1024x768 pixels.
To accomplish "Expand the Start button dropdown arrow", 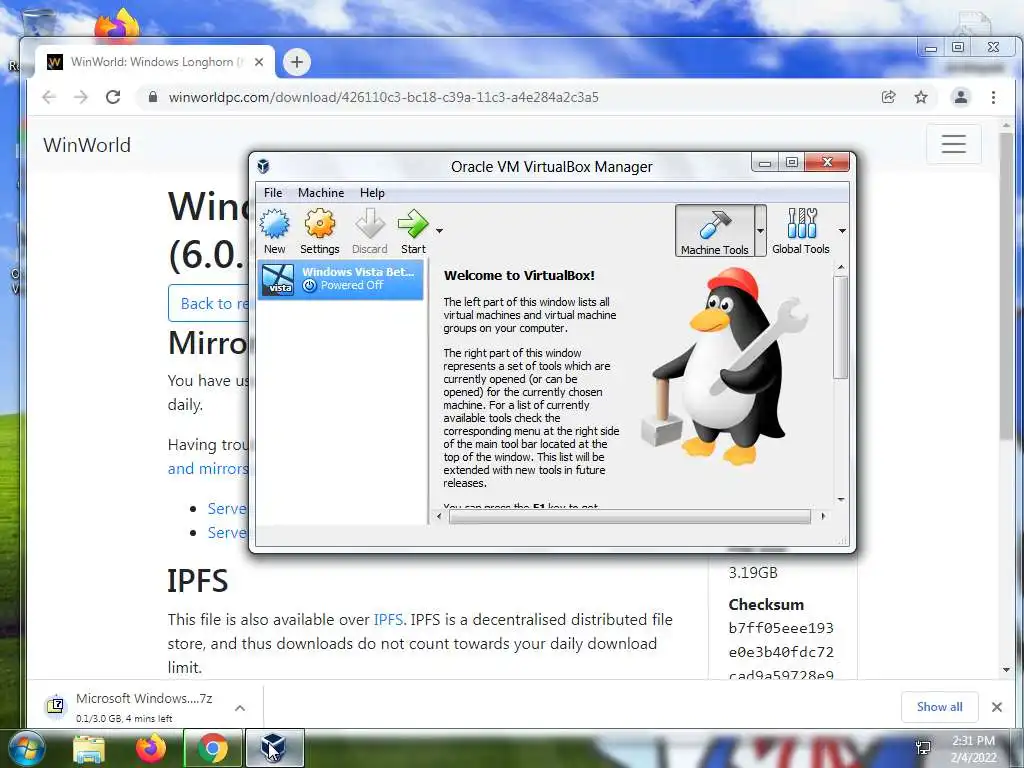I will [x=440, y=231].
